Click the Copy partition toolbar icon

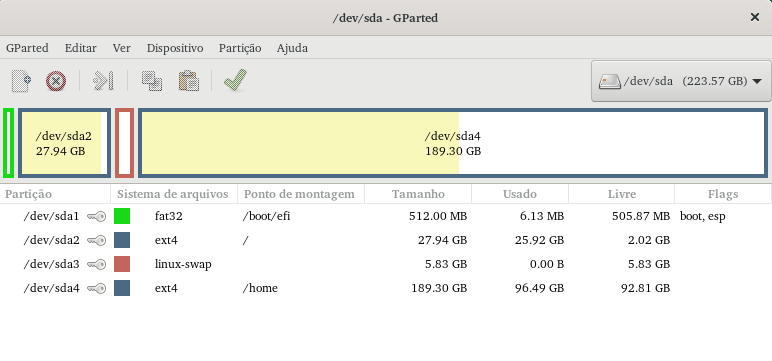pyautogui.click(x=152, y=81)
